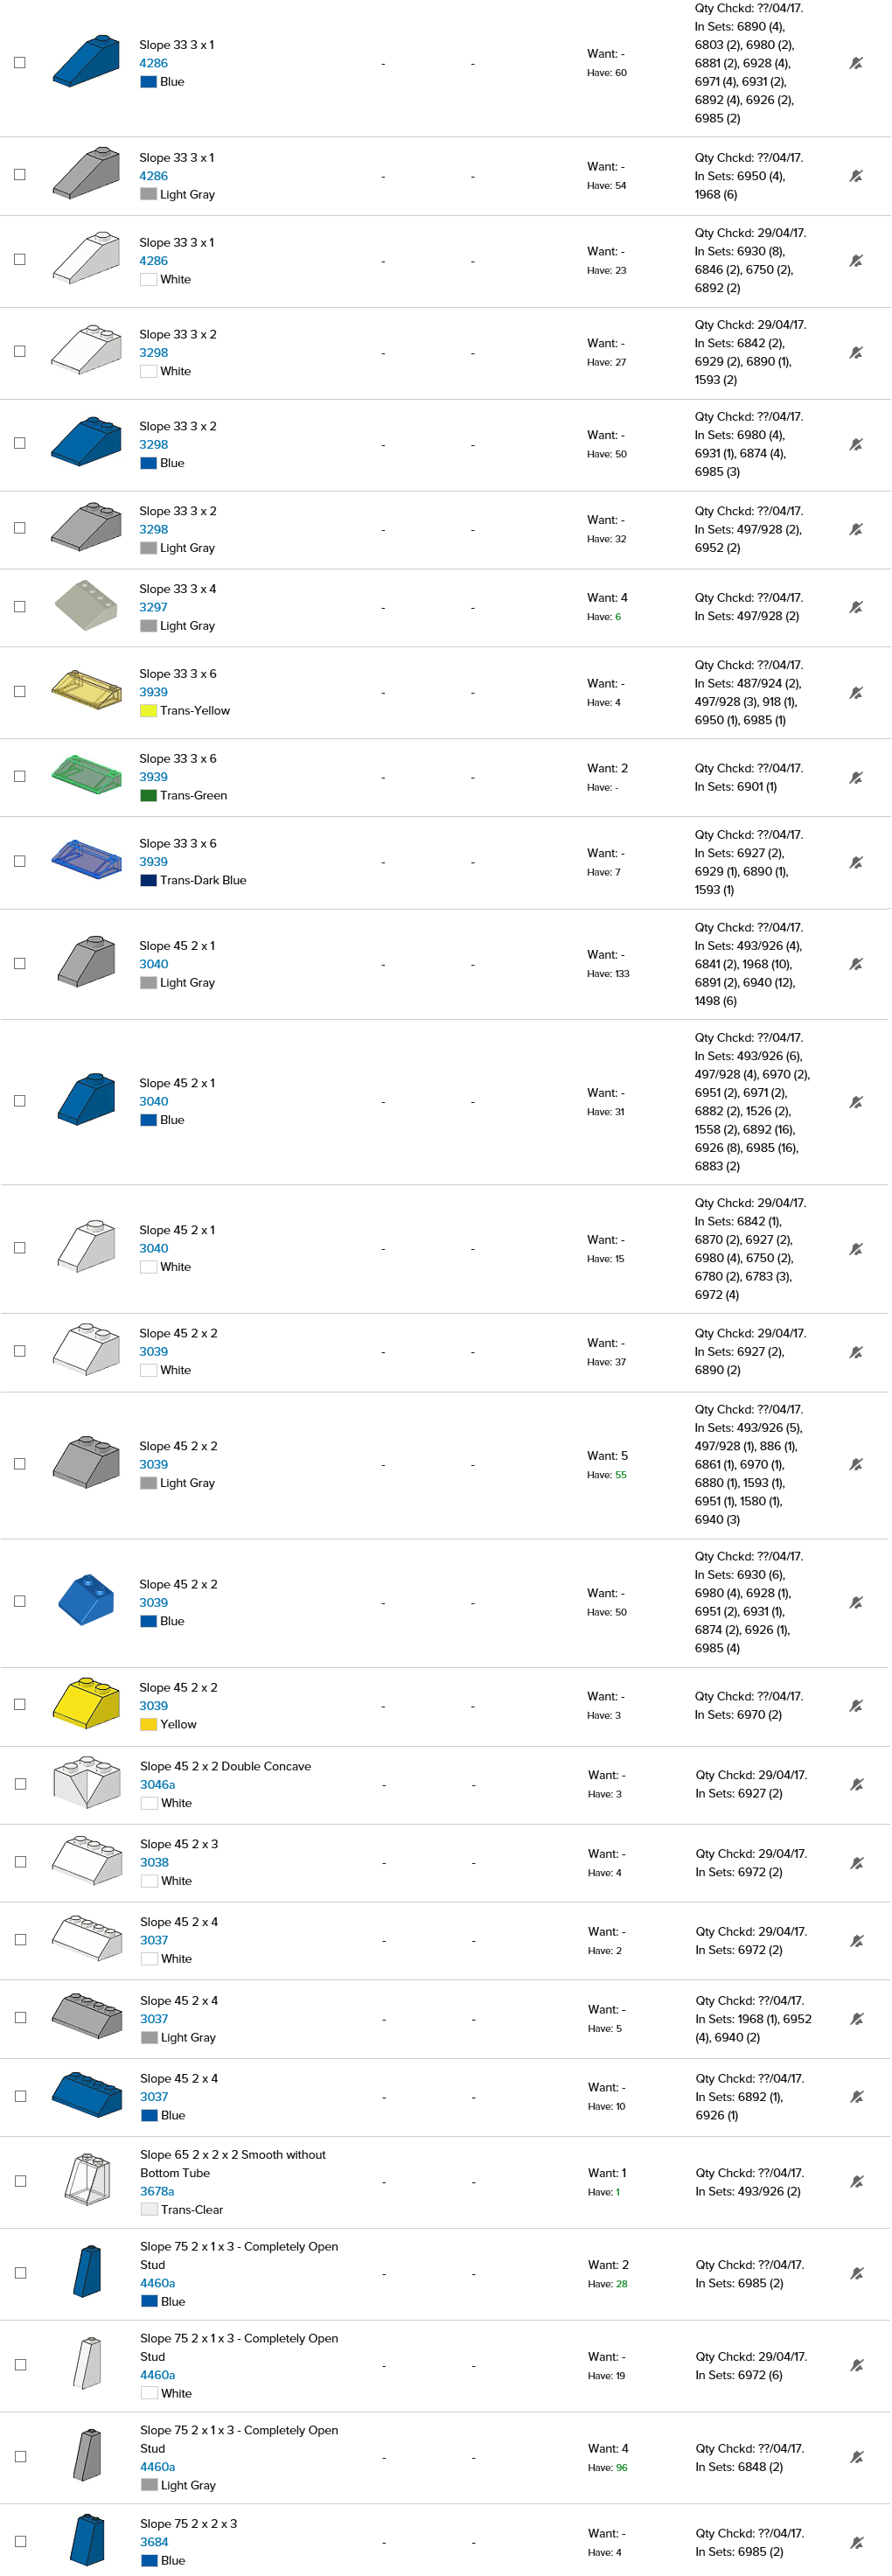
Task: Toggle notify bell for Slope 33 3x4 Light Gray
Action: tap(855, 608)
